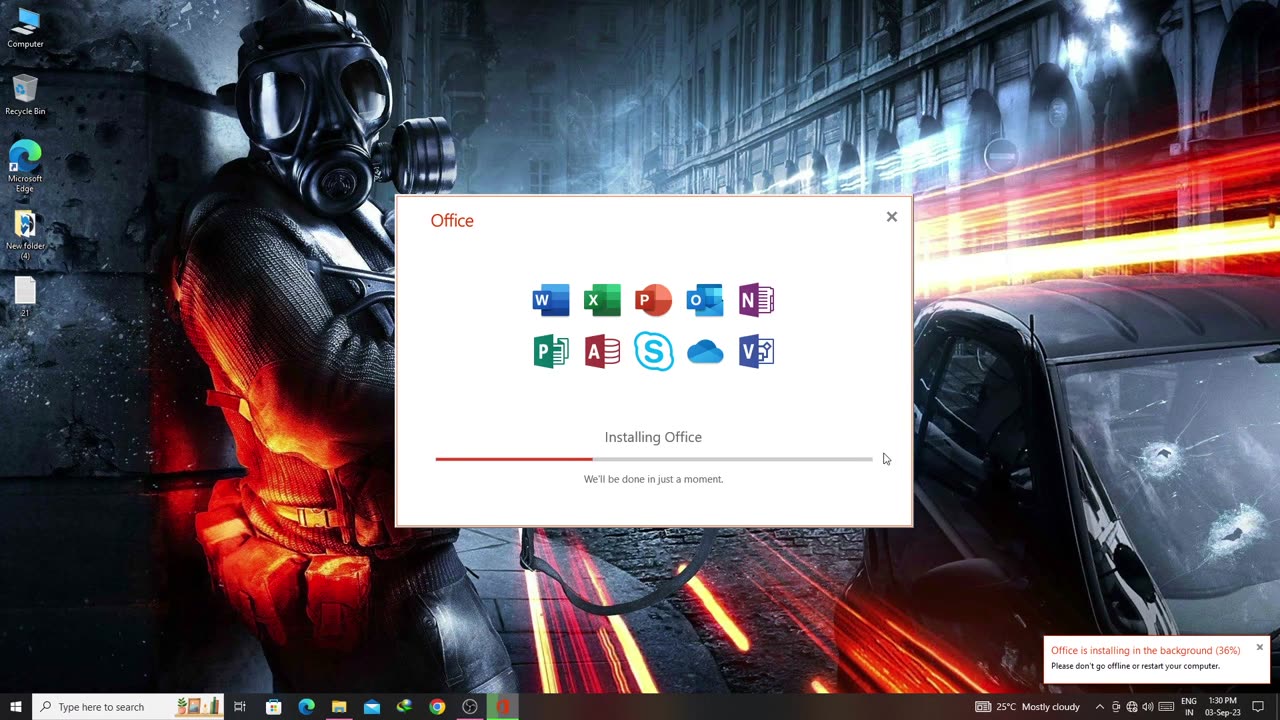Click the Office title in the installer
The height and width of the screenshot is (720, 1280).
tap(452, 221)
